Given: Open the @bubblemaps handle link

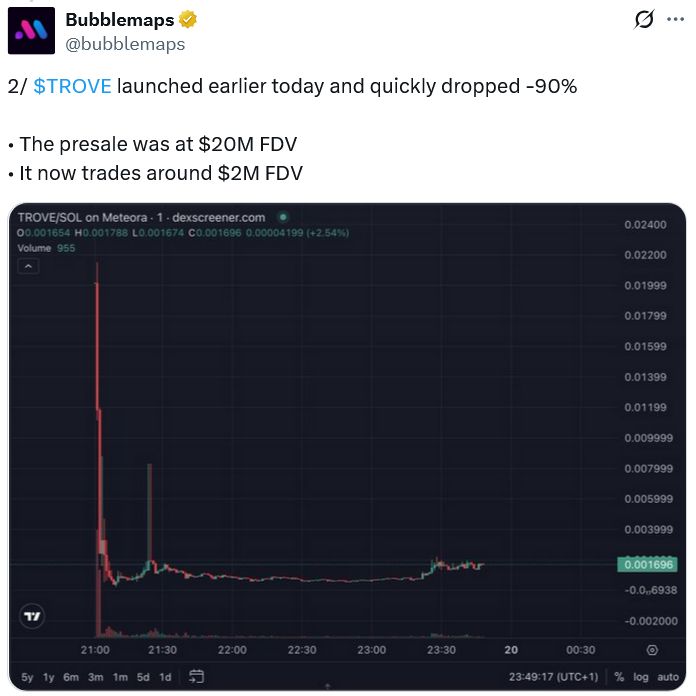Looking at the screenshot, I should pyautogui.click(x=125, y=44).
